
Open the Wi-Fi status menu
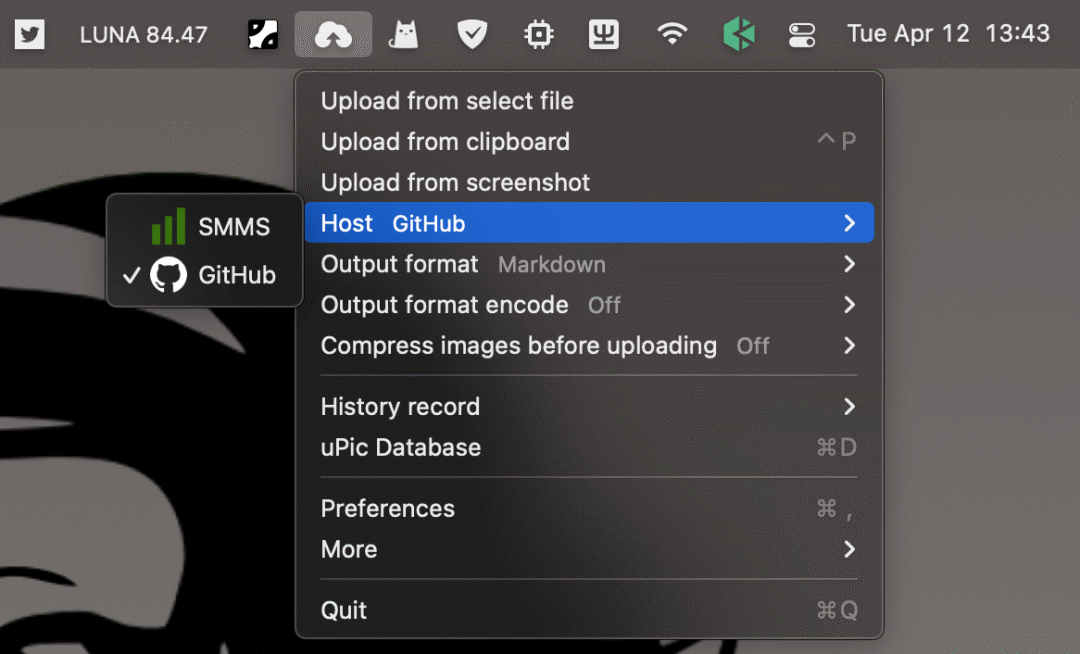pyautogui.click(x=672, y=34)
